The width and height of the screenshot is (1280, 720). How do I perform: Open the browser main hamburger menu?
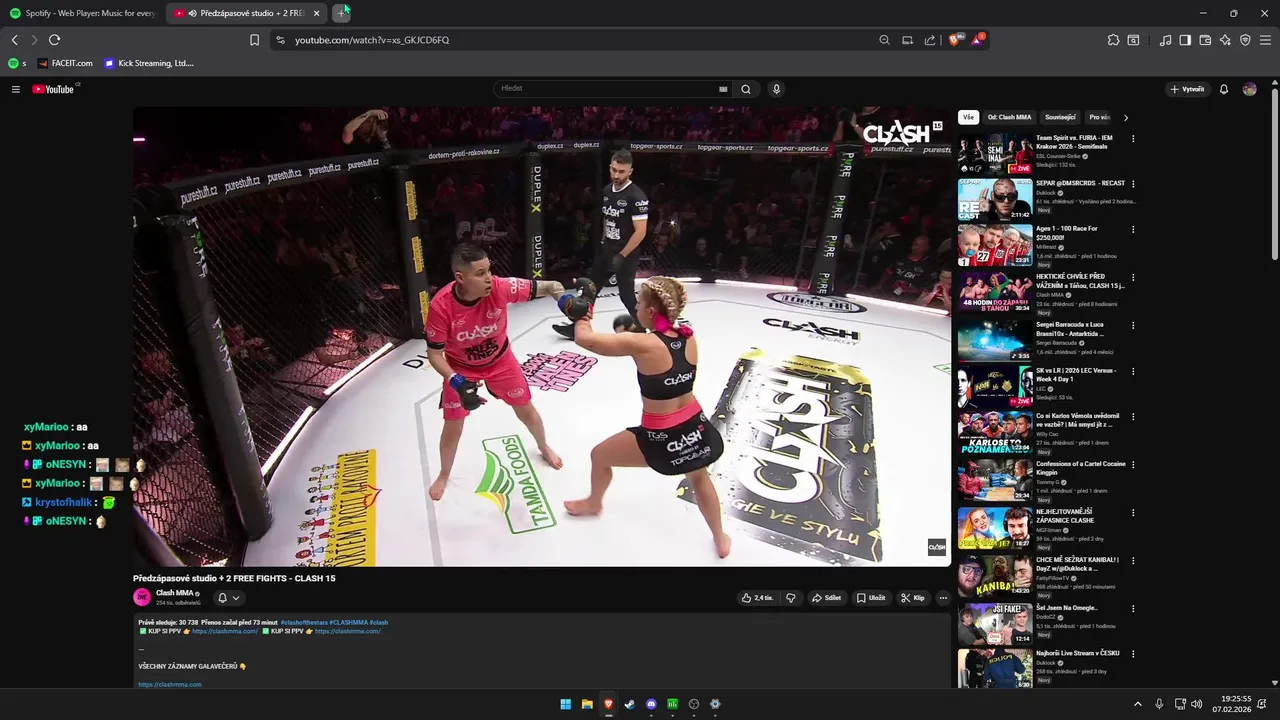(1266, 40)
